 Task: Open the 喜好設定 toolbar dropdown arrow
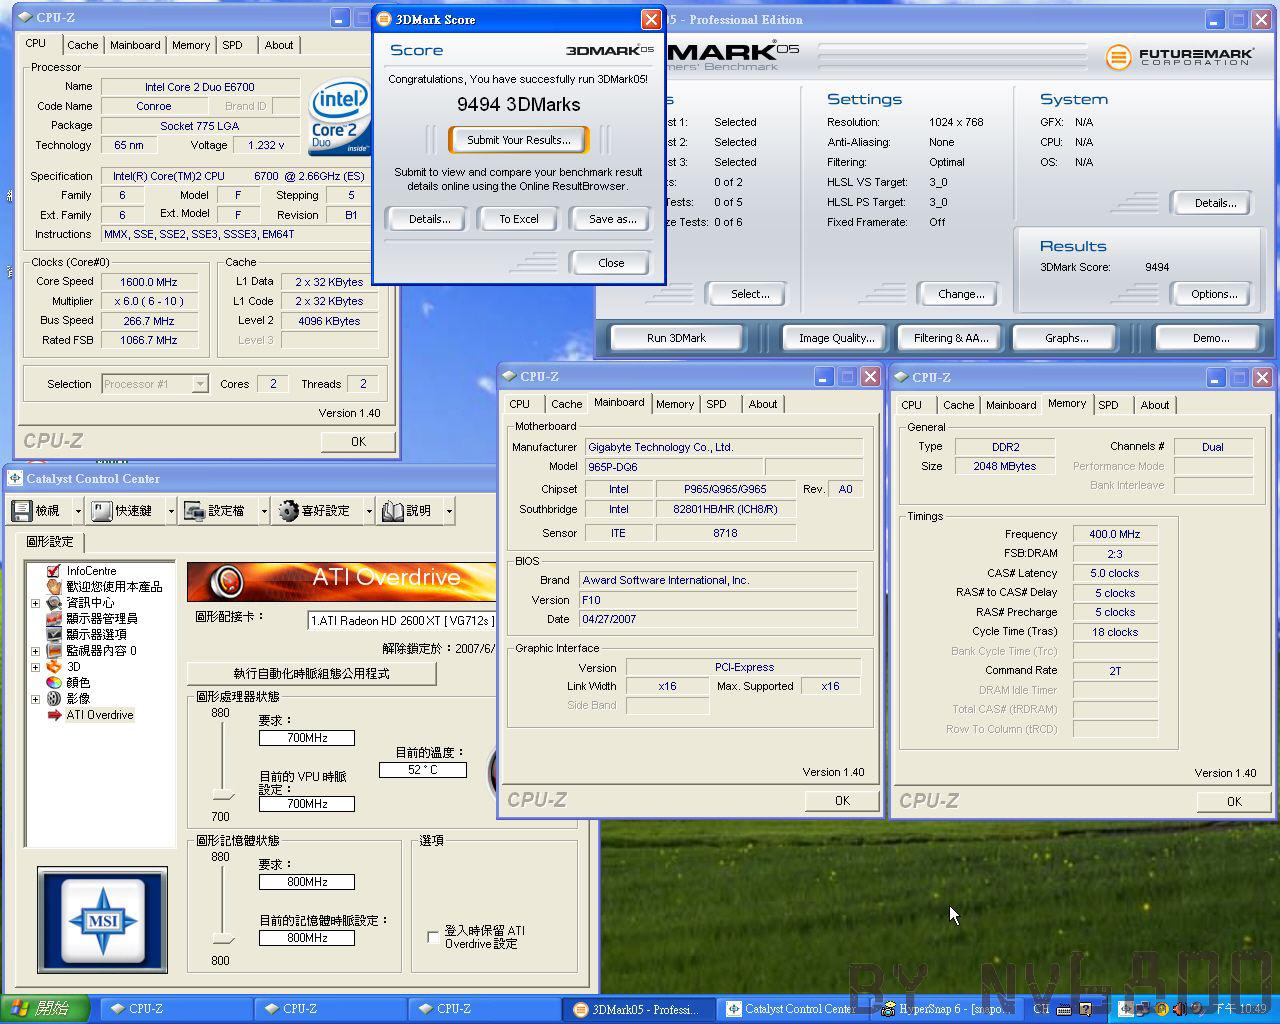369,511
